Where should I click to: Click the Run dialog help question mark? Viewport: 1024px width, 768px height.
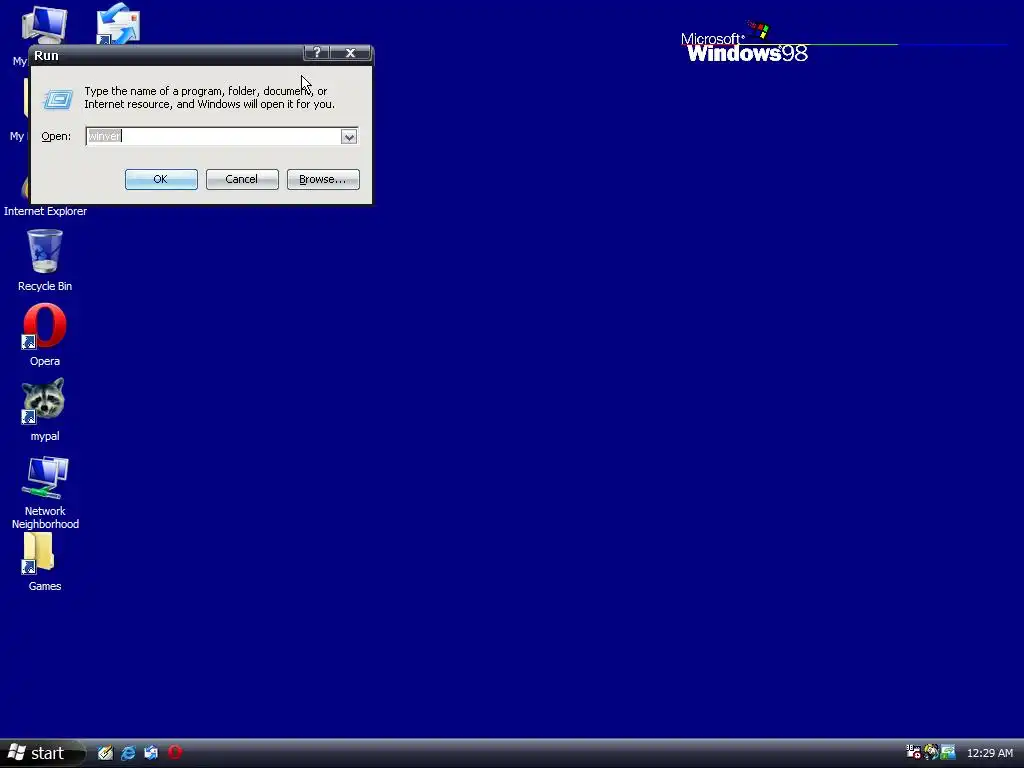[317, 53]
